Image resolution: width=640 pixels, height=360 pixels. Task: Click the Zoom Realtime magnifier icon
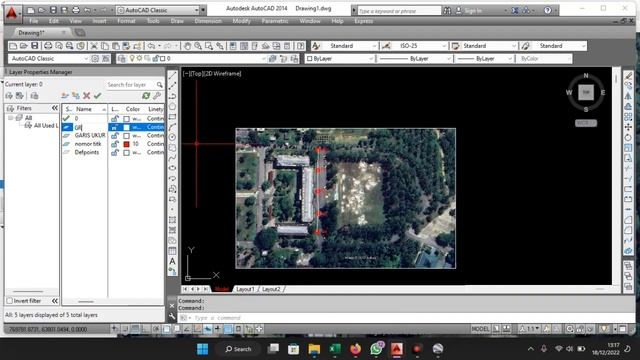click(x=198, y=46)
